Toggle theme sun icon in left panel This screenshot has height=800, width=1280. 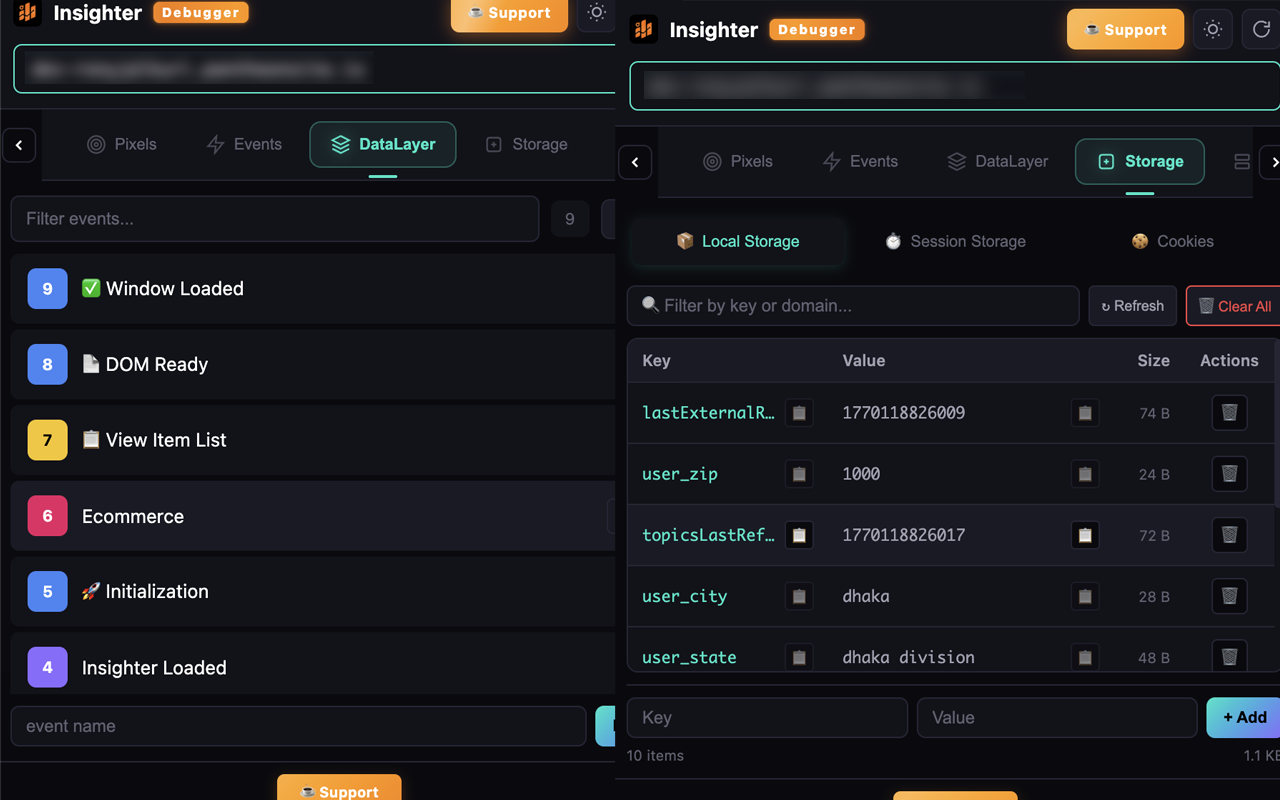coord(597,13)
